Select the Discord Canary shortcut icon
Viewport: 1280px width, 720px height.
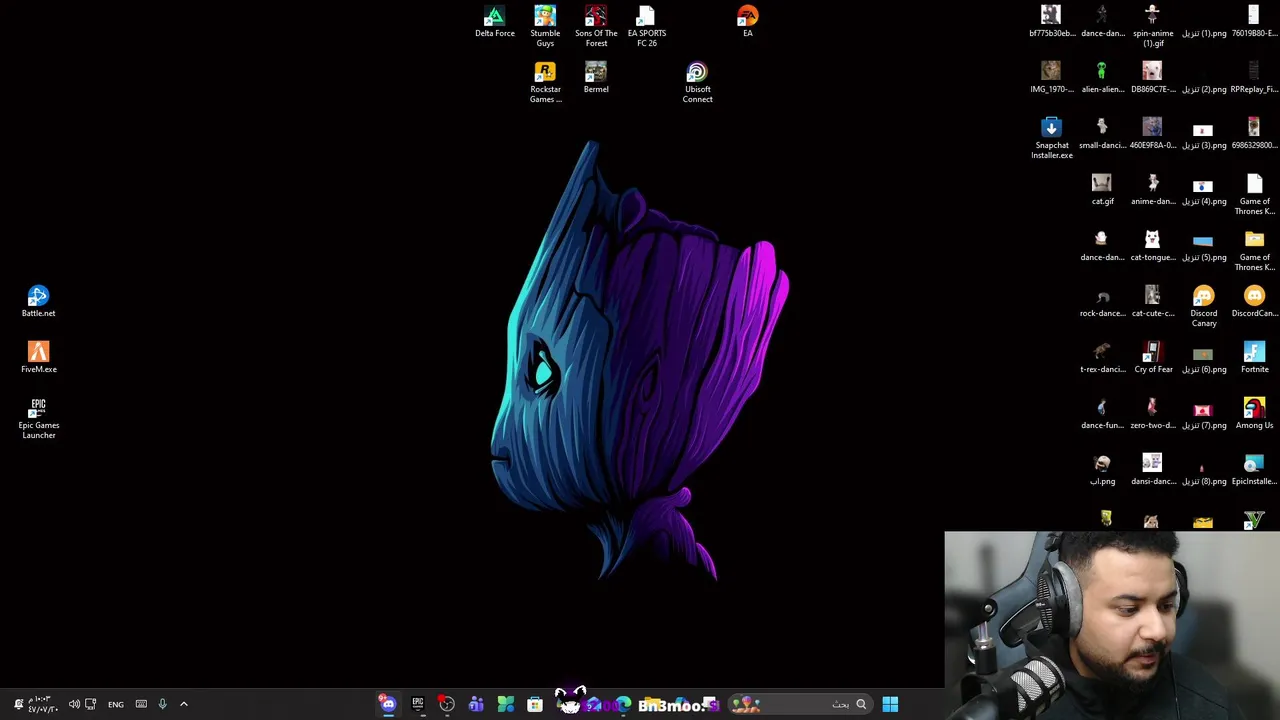point(1203,307)
